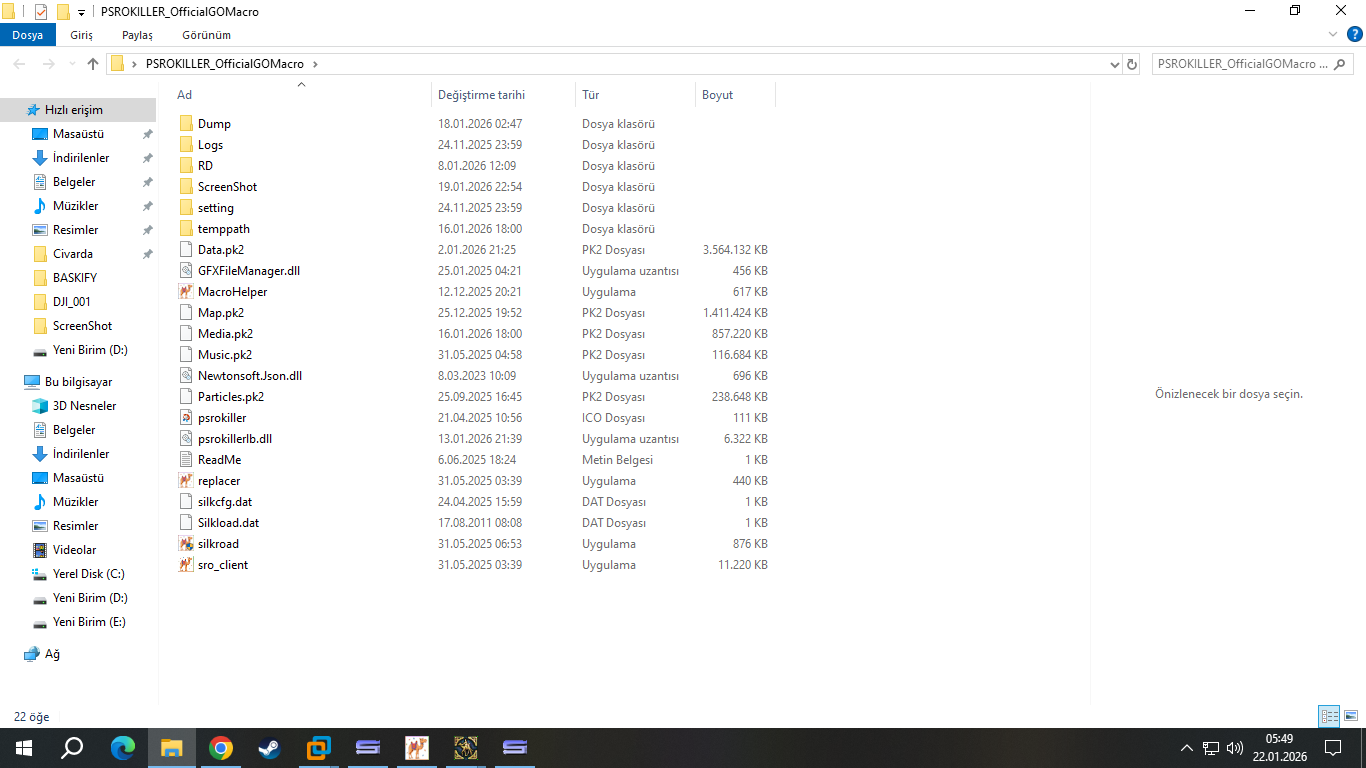Screen dimensions: 1366x768
Task: Switch to details view in the status bar
Action: pos(1329,716)
